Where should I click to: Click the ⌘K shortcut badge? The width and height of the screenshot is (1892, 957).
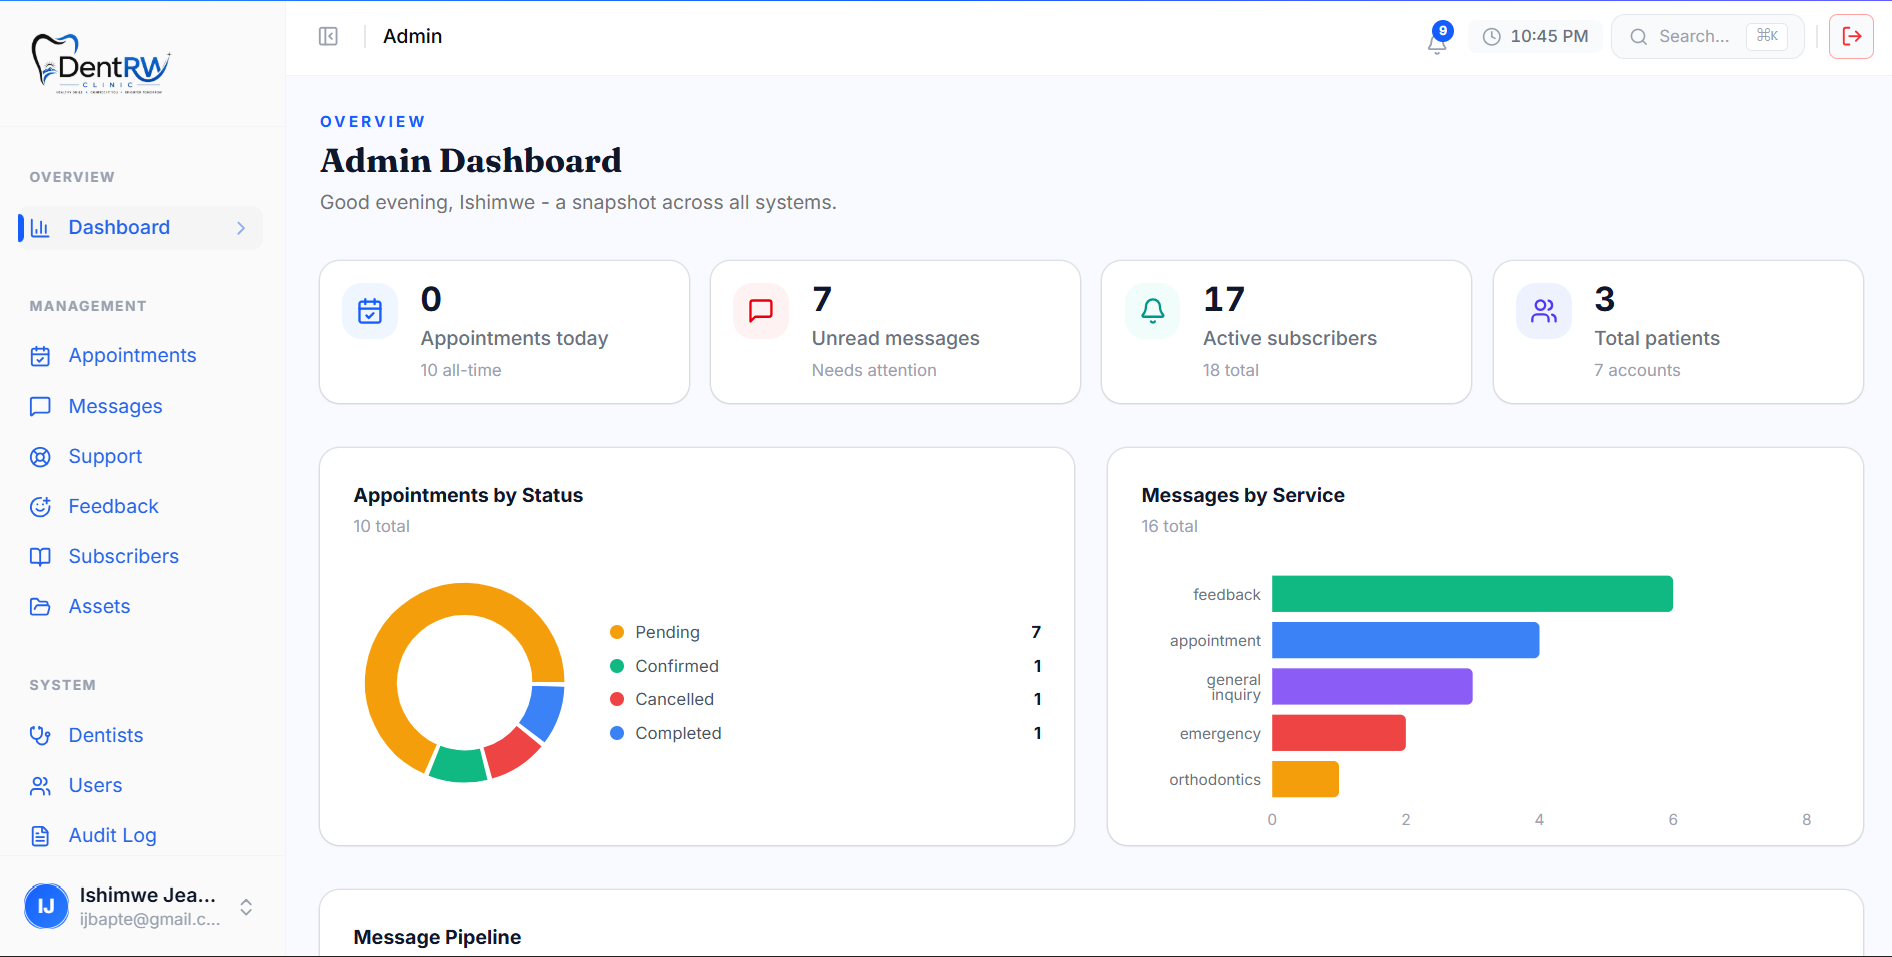coord(1767,36)
